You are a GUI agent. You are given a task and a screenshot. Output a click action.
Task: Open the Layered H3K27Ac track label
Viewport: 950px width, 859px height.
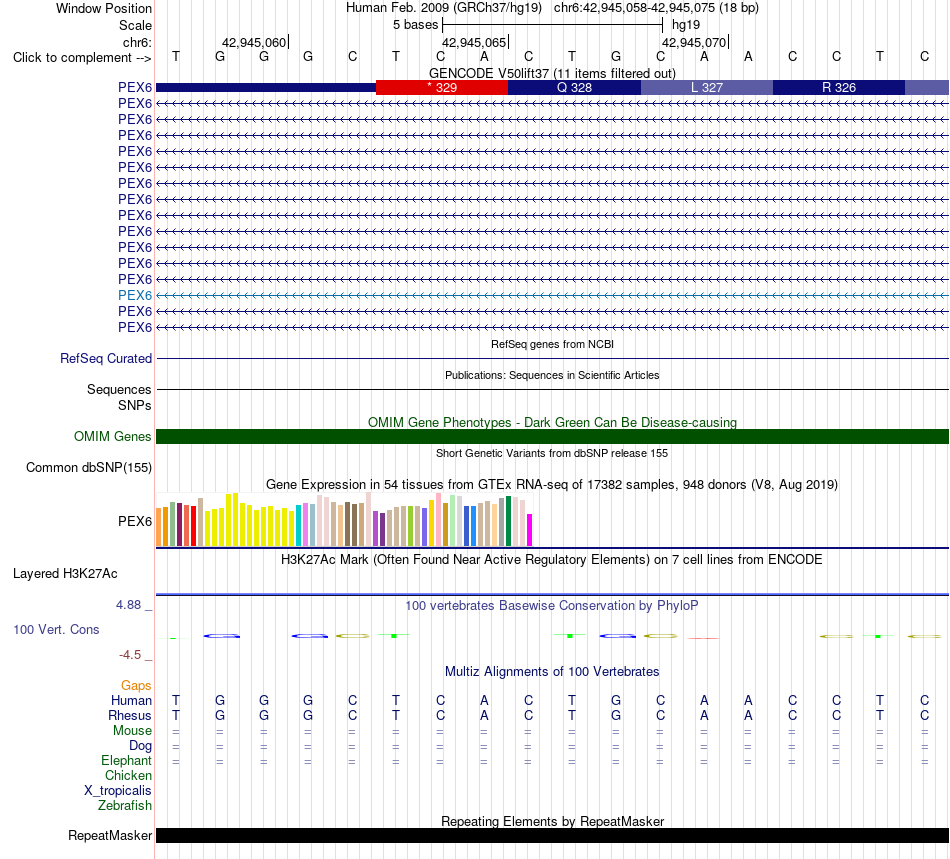65,574
